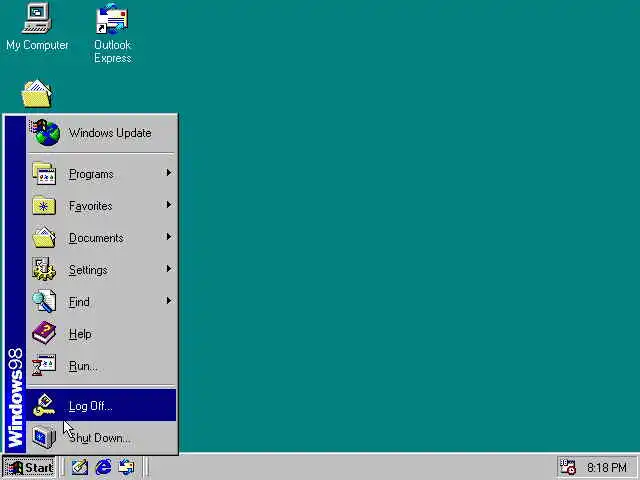Click the Start button
This screenshot has height=480, width=640.
tap(29, 467)
